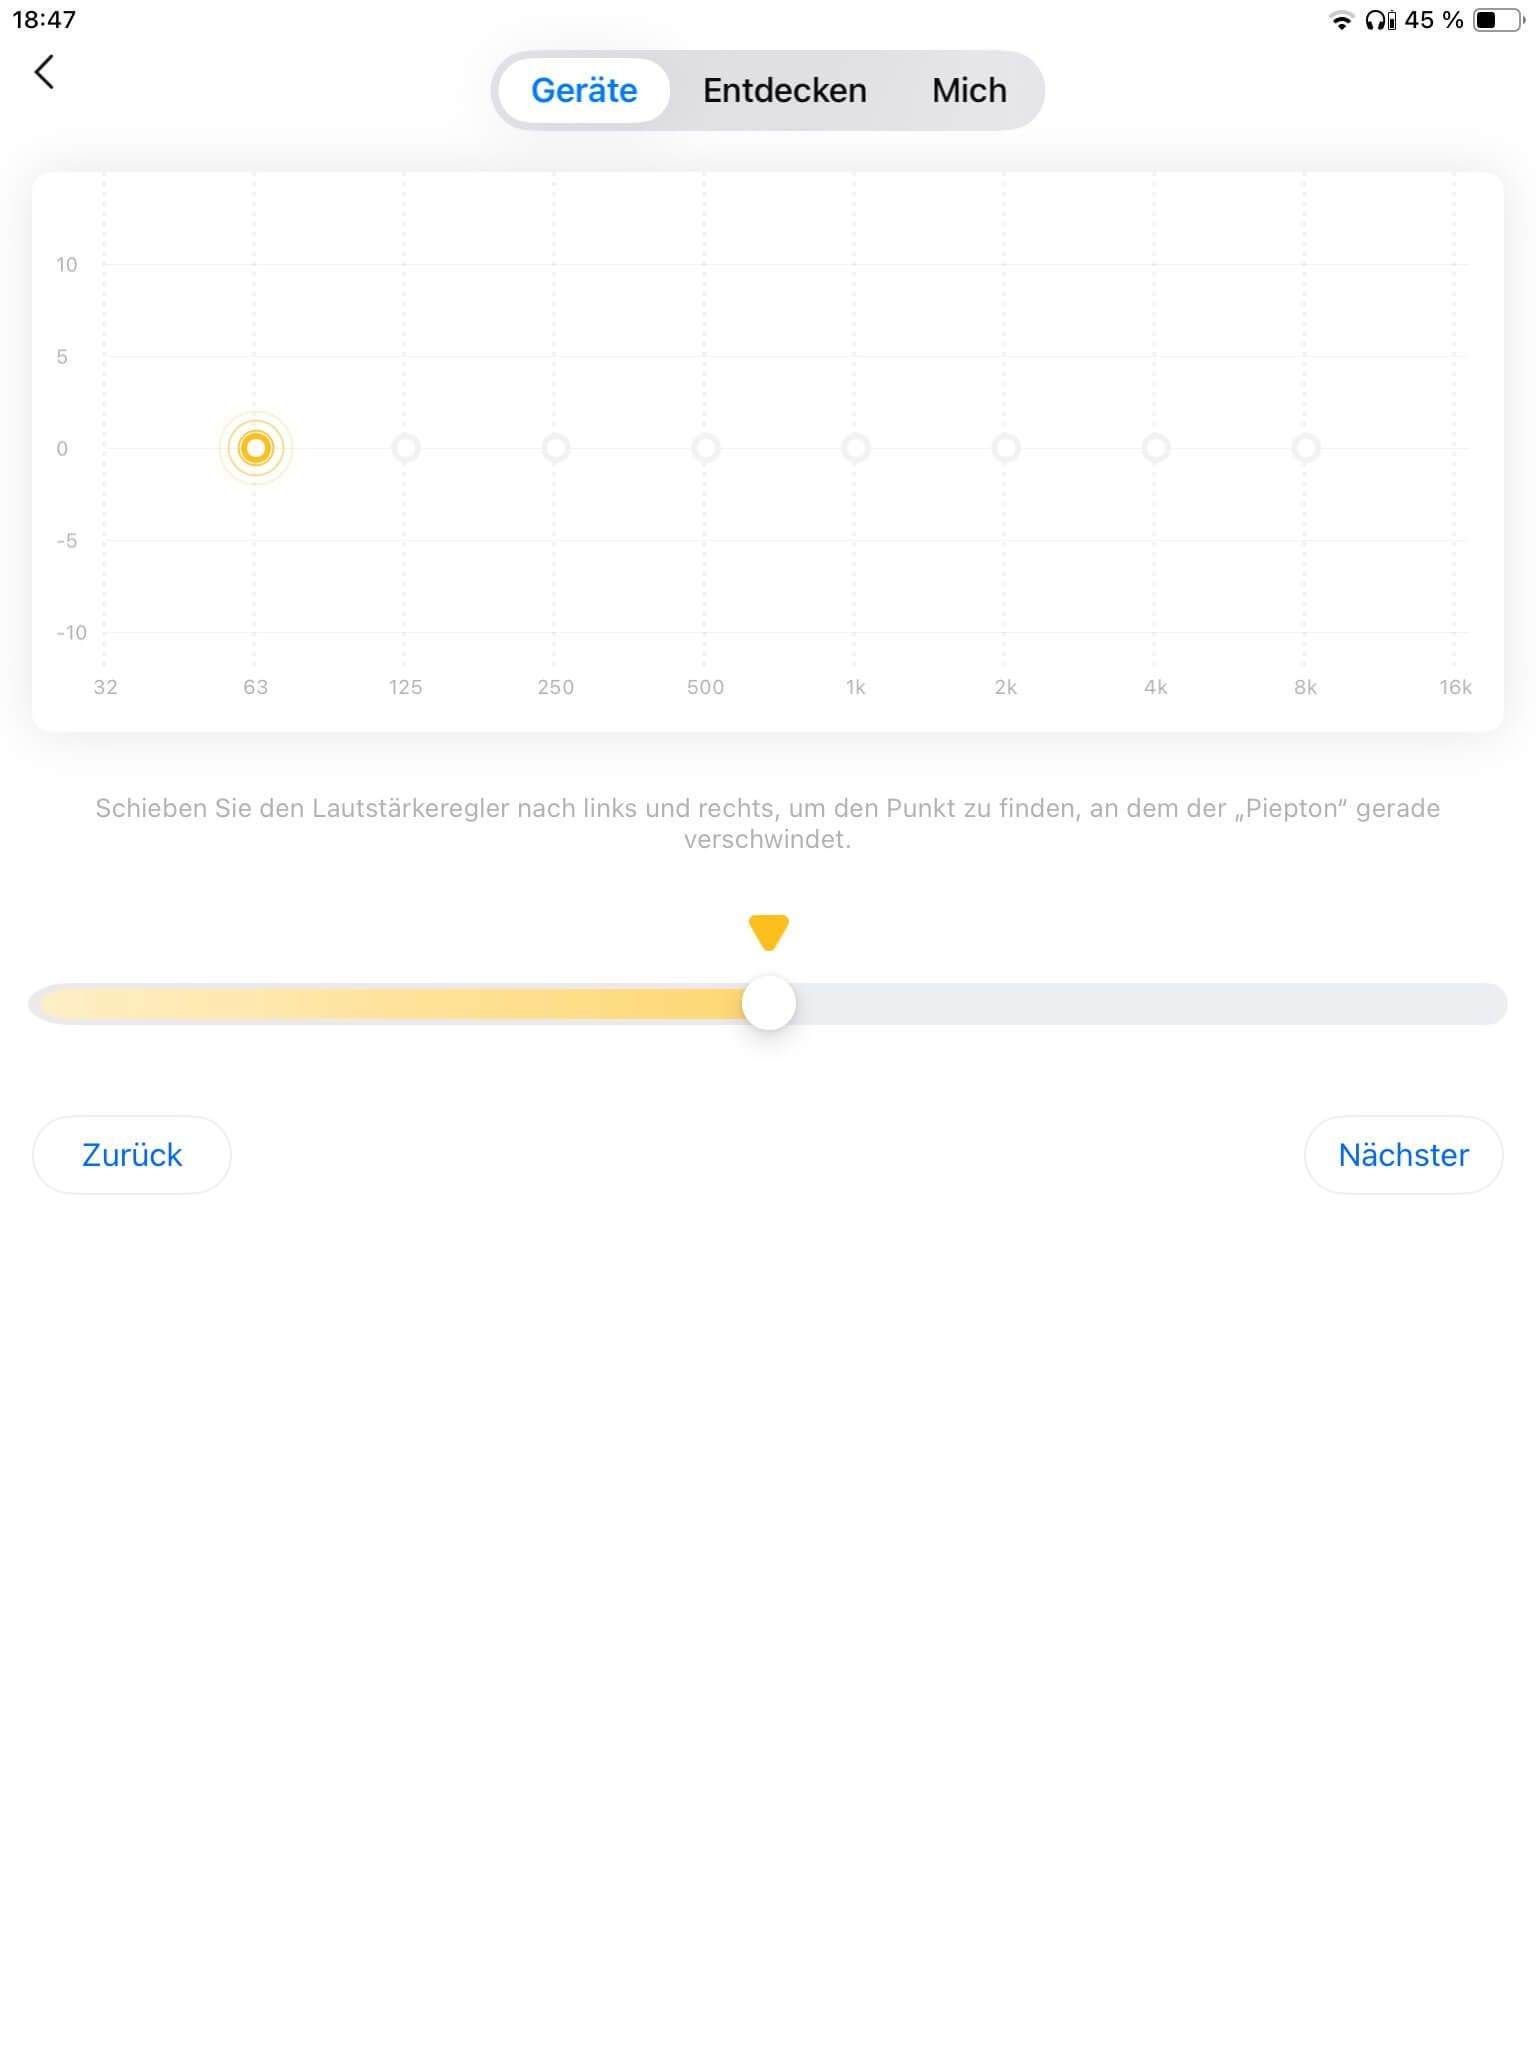Viewport: 1536px width, 2048px height.
Task: Go to the Mich tab
Action: click(969, 91)
